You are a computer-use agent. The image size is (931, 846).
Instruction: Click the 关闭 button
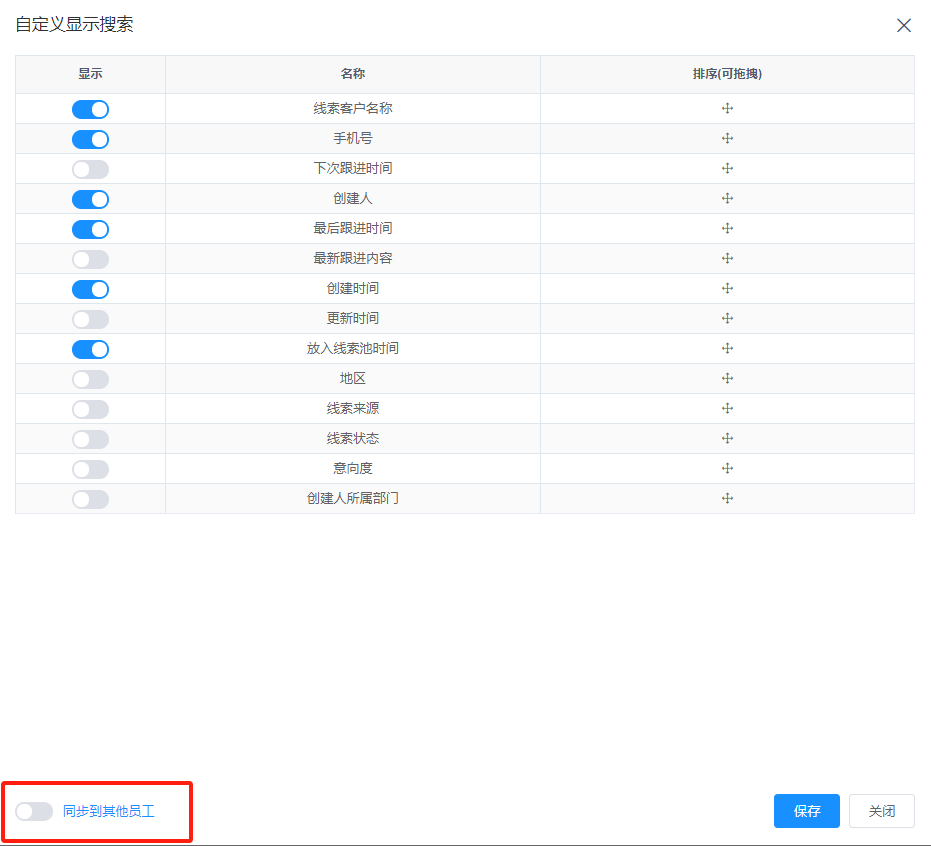point(881,811)
